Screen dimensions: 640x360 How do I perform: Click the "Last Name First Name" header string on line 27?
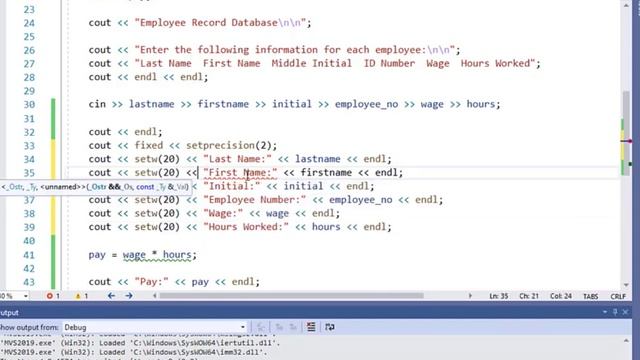point(335,64)
